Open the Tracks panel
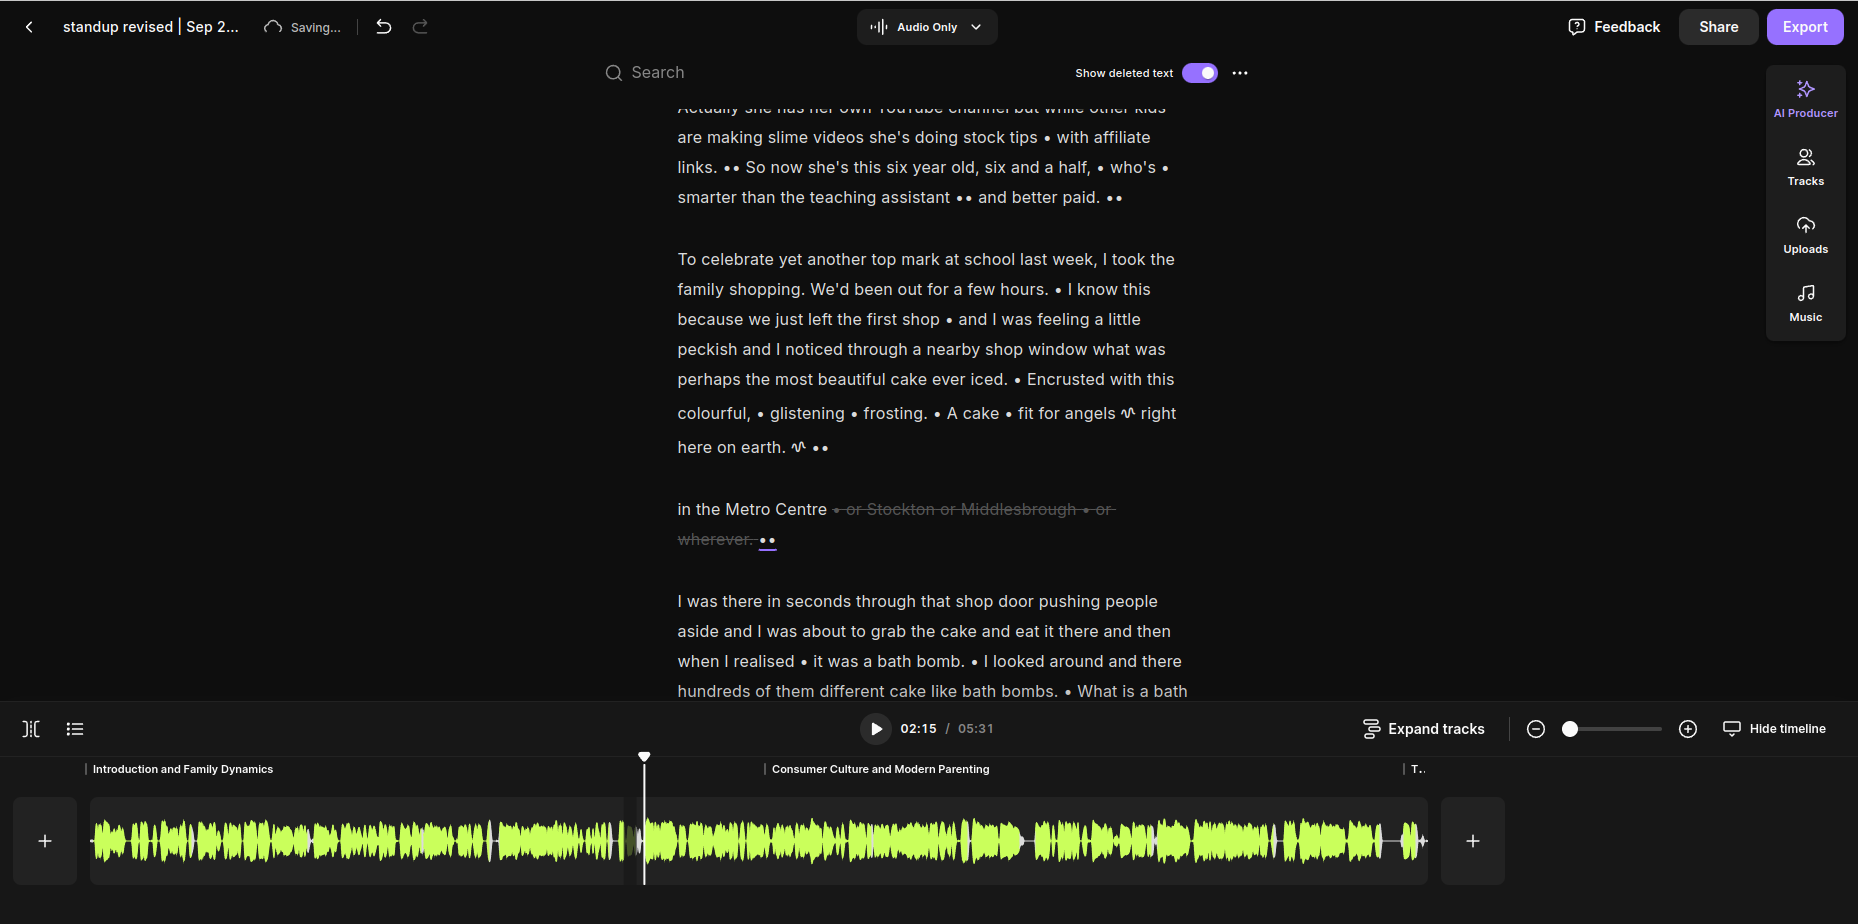This screenshot has height=924, width=1858. pos(1805,167)
